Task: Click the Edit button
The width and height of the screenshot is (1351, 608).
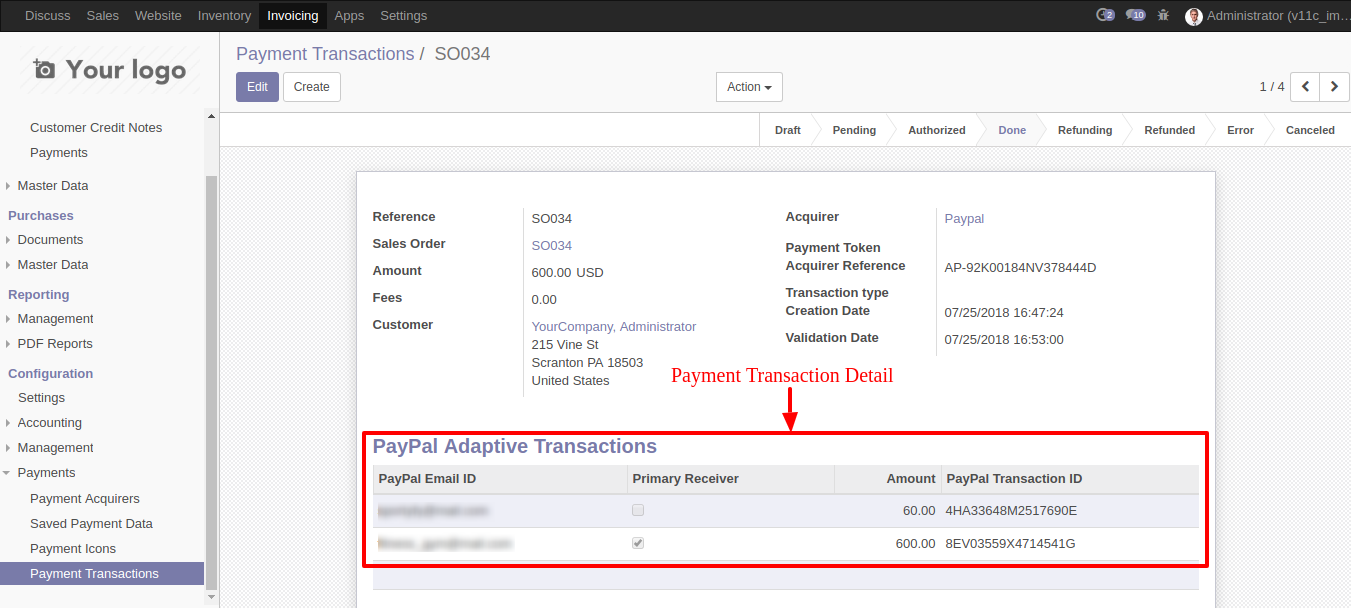Action: [257, 87]
